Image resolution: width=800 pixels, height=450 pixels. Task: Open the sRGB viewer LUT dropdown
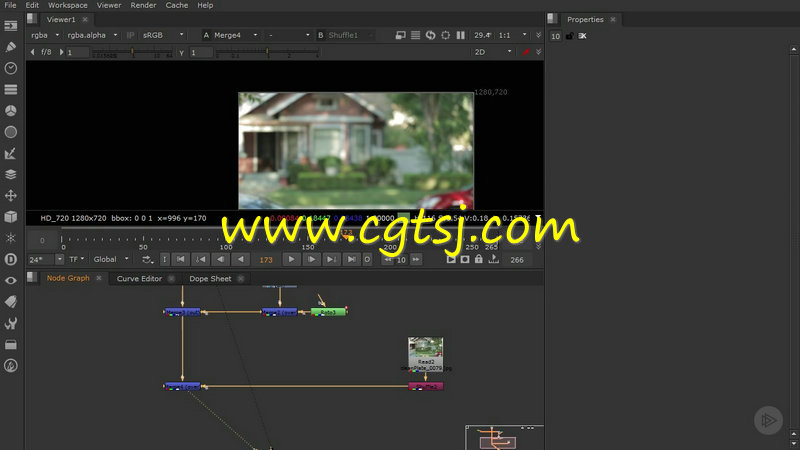(163, 35)
